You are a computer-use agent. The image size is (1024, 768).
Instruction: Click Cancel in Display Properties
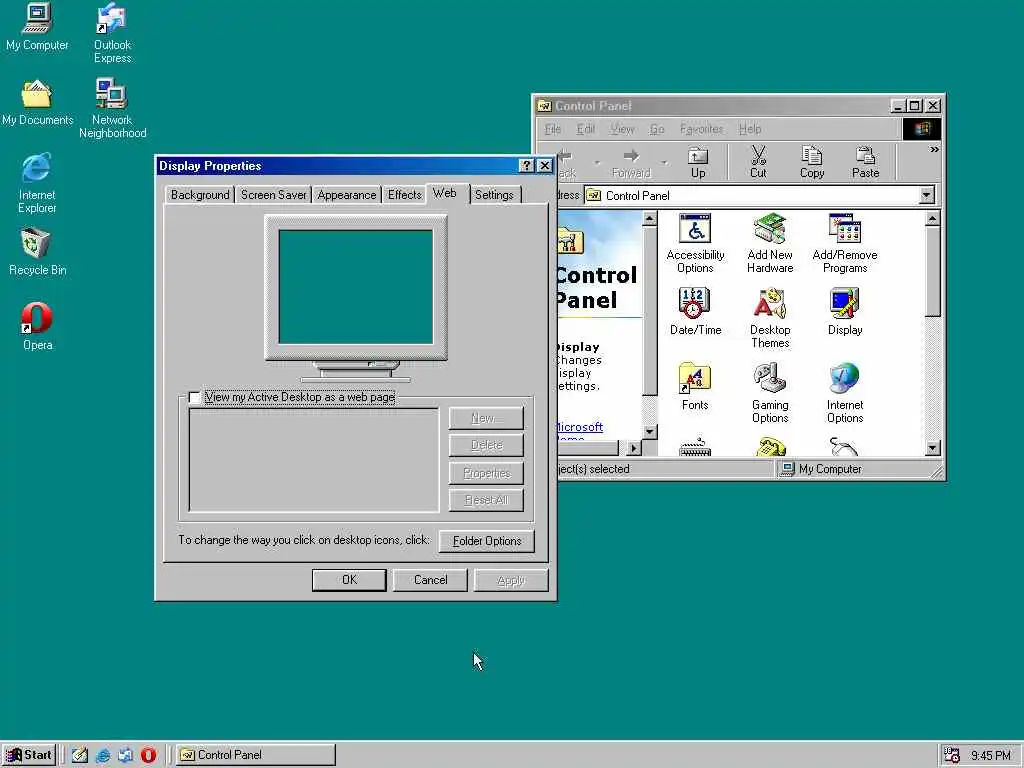click(430, 580)
